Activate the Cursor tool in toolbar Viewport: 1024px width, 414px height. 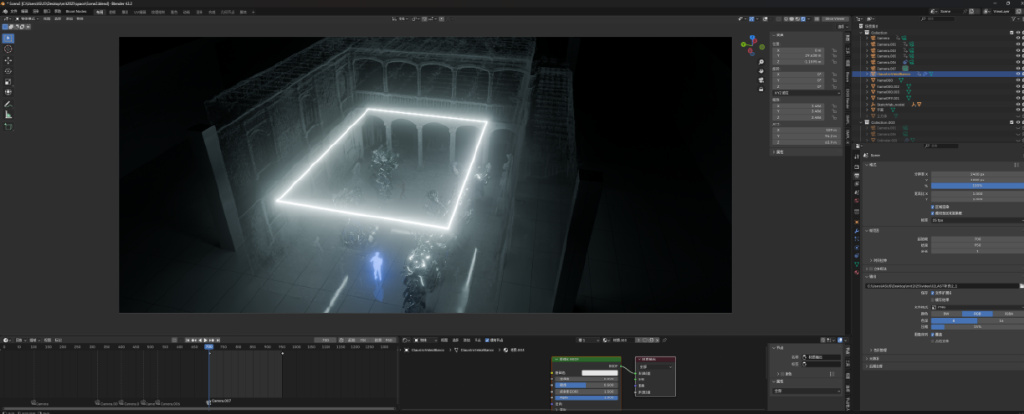click(x=8, y=49)
